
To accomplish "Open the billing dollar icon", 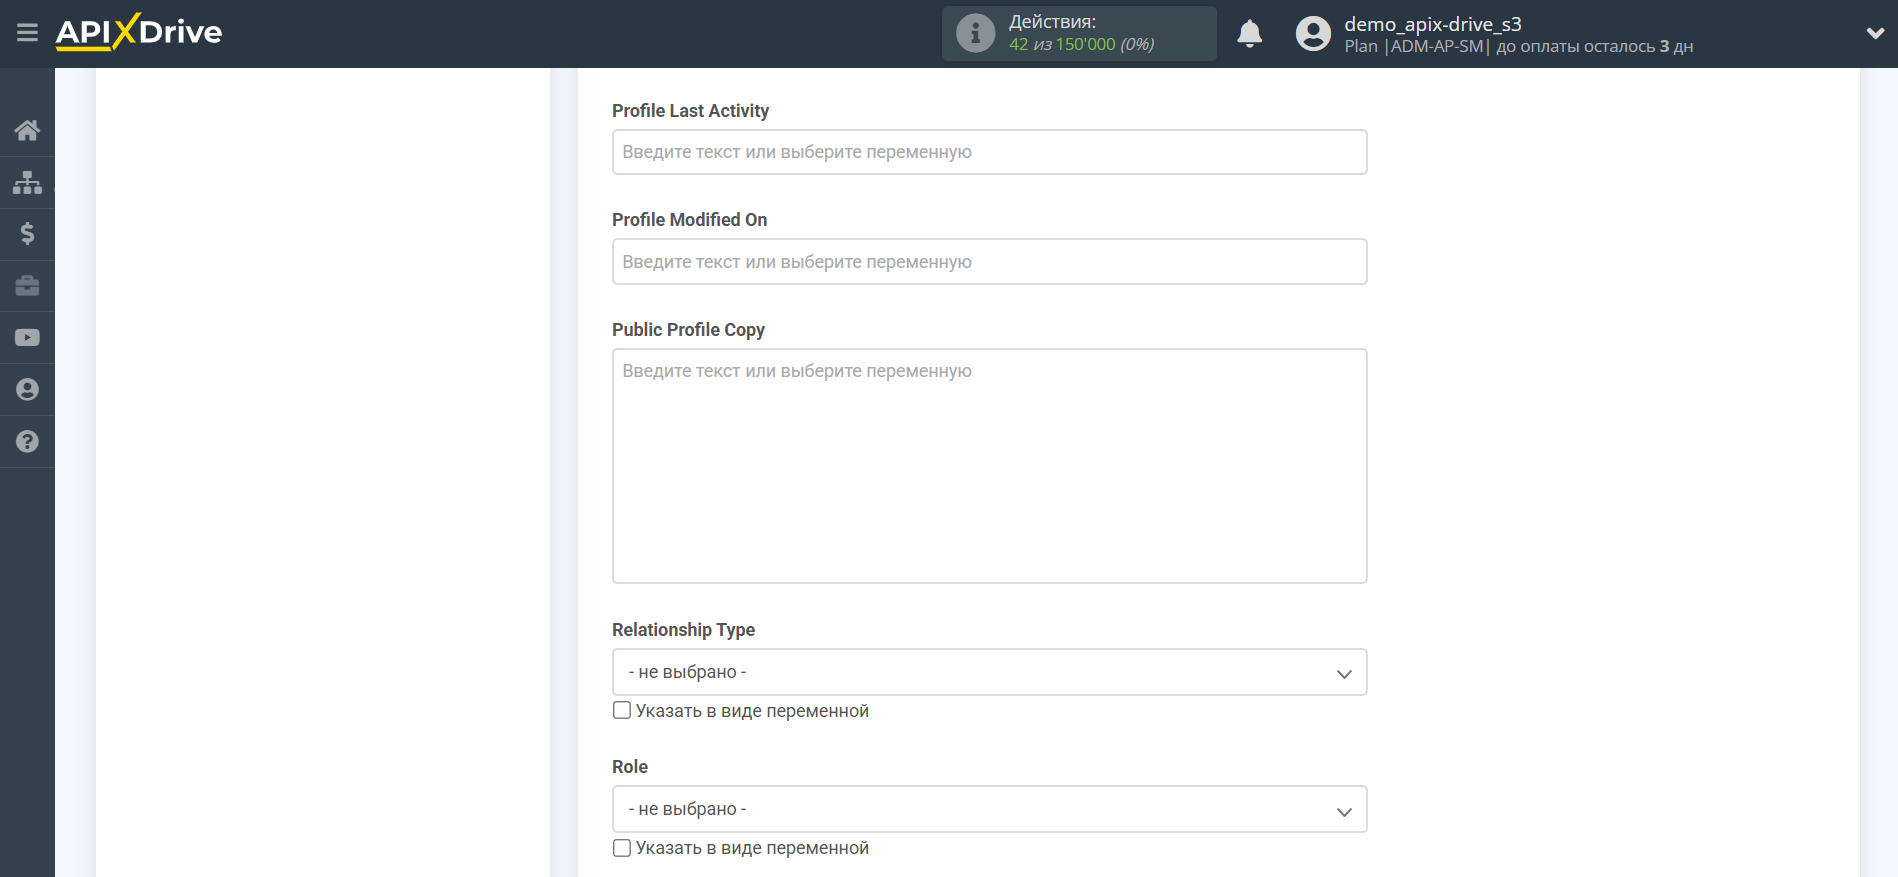I will [x=27, y=234].
